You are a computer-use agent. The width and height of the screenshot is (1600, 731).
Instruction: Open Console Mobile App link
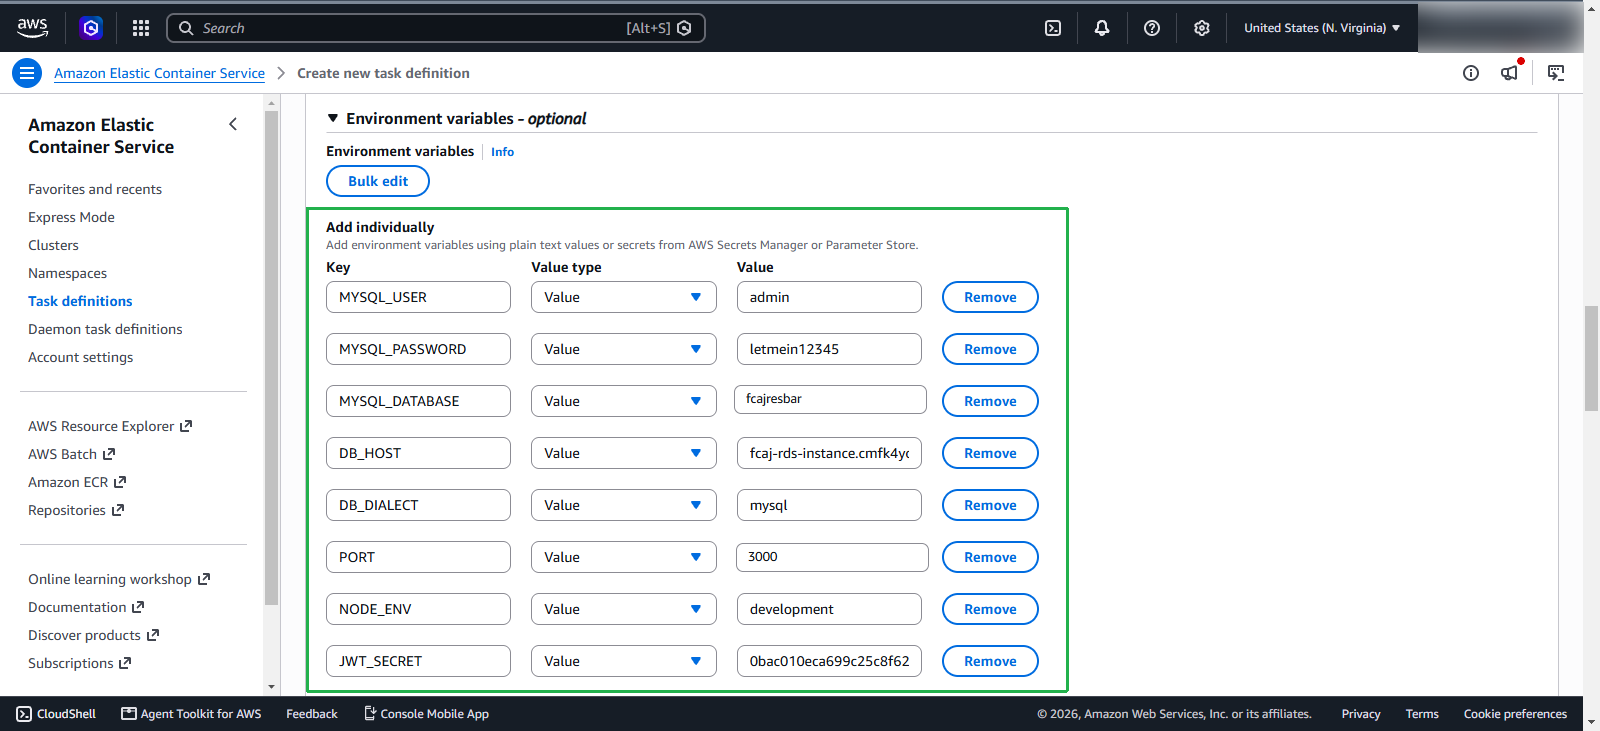[x=426, y=714]
